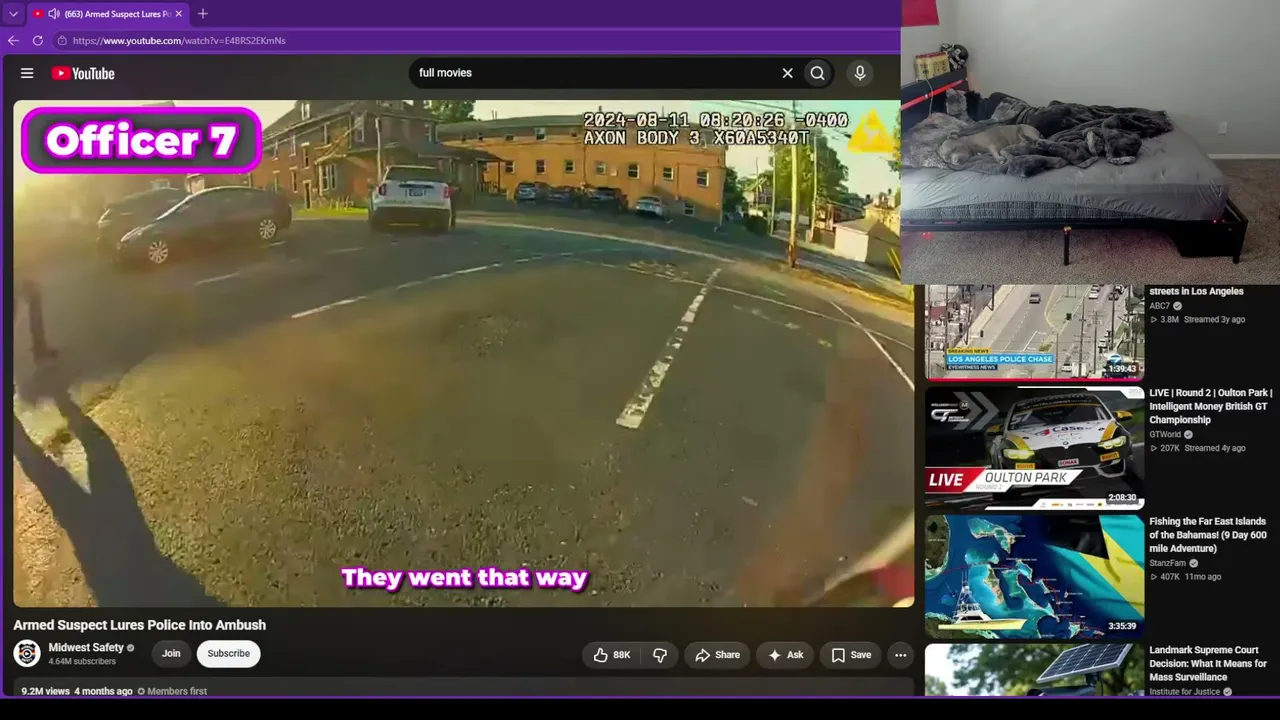1280x720 pixels.
Task: Visit the Institute for Justice channel
Action: click(1185, 691)
